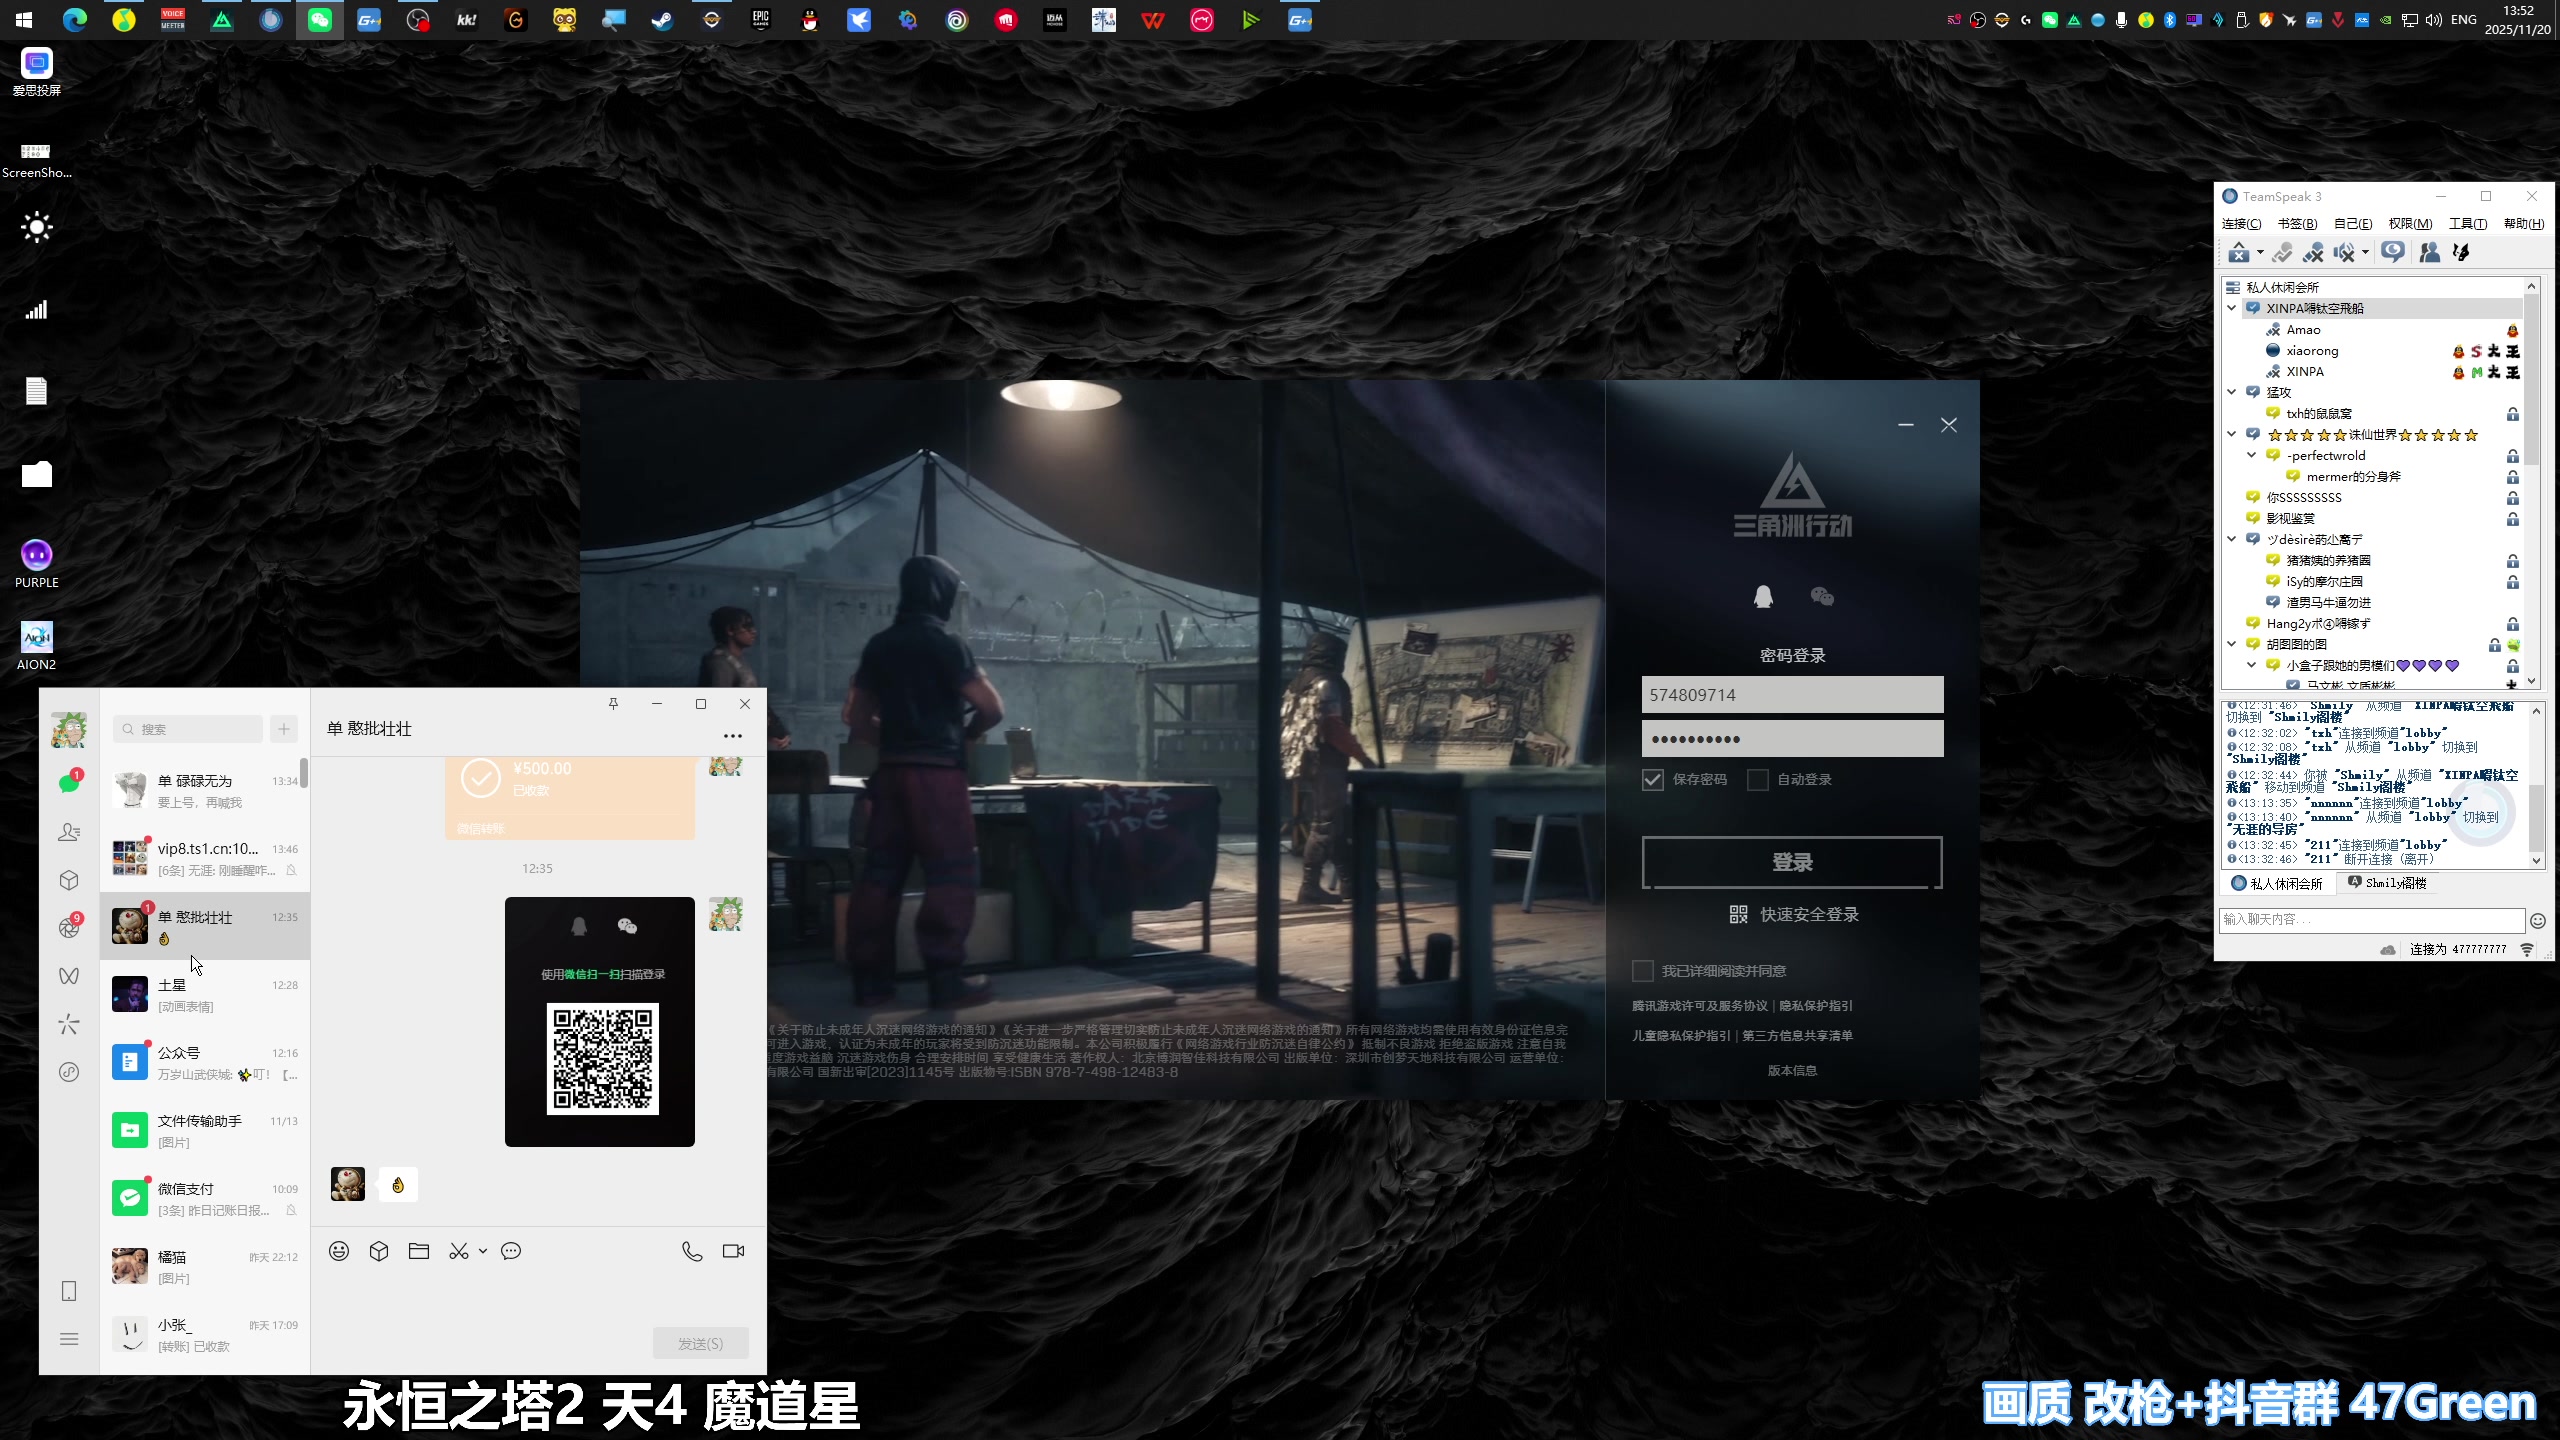Viewport: 2560px width, 1440px height.
Task: Click the send file folder icon
Action: click(419, 1251)
